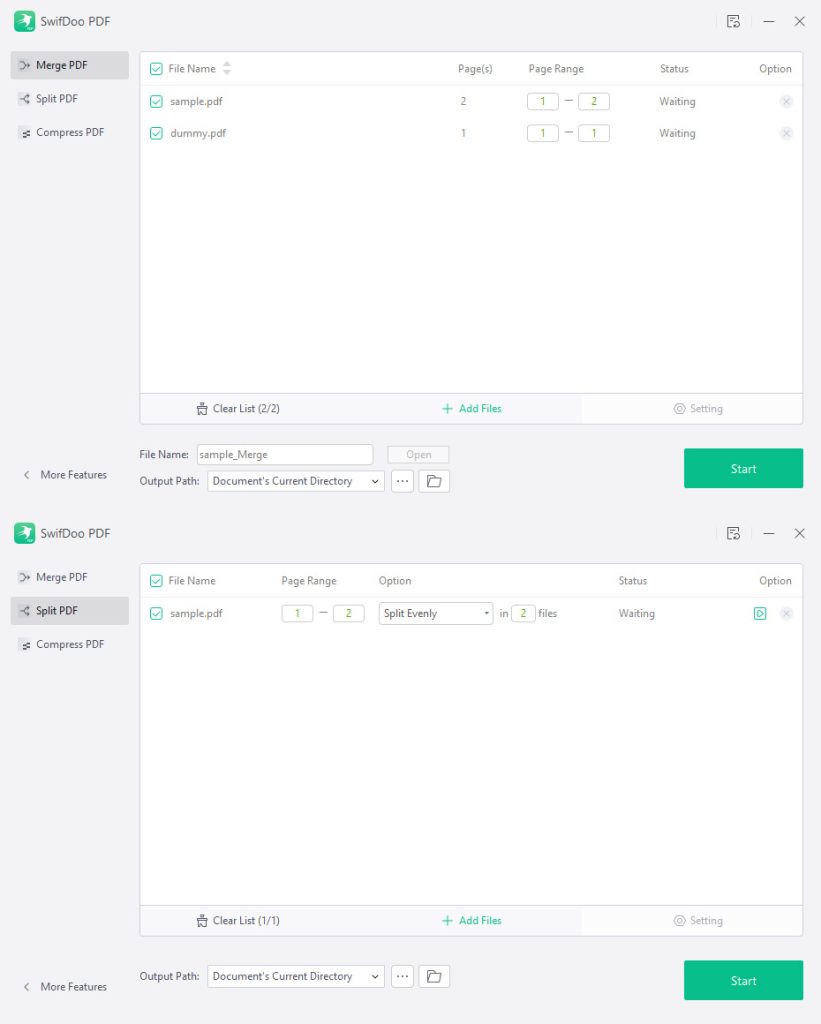Select Merge PDF tab in top window

click(x=69, y=65)
